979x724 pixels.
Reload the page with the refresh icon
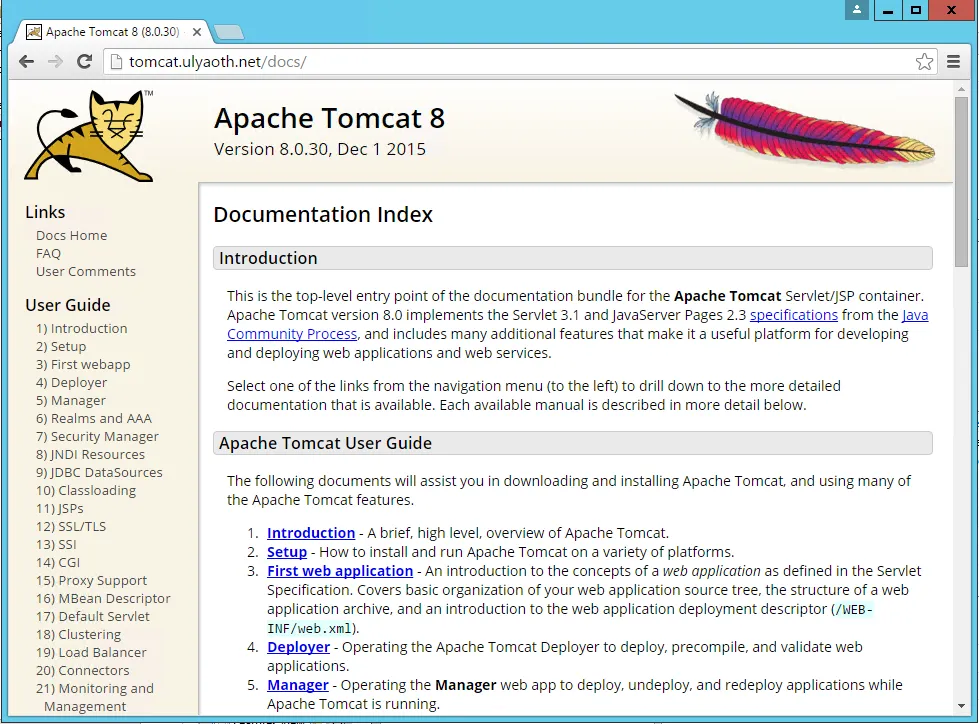point(85,62)
